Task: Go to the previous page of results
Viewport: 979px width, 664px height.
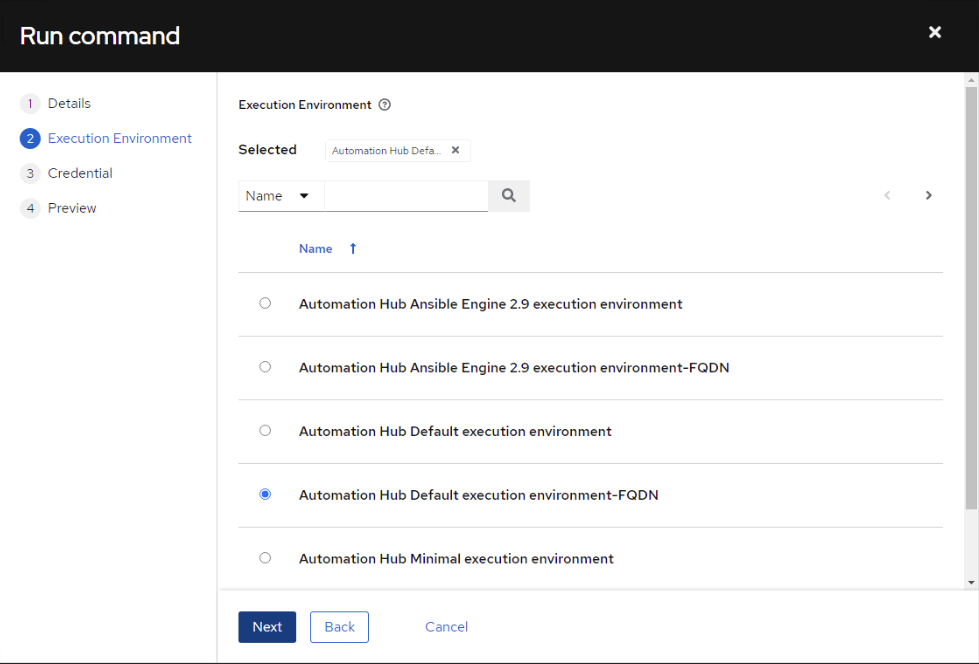Action: pyautogui.click(x=887, y=196)
